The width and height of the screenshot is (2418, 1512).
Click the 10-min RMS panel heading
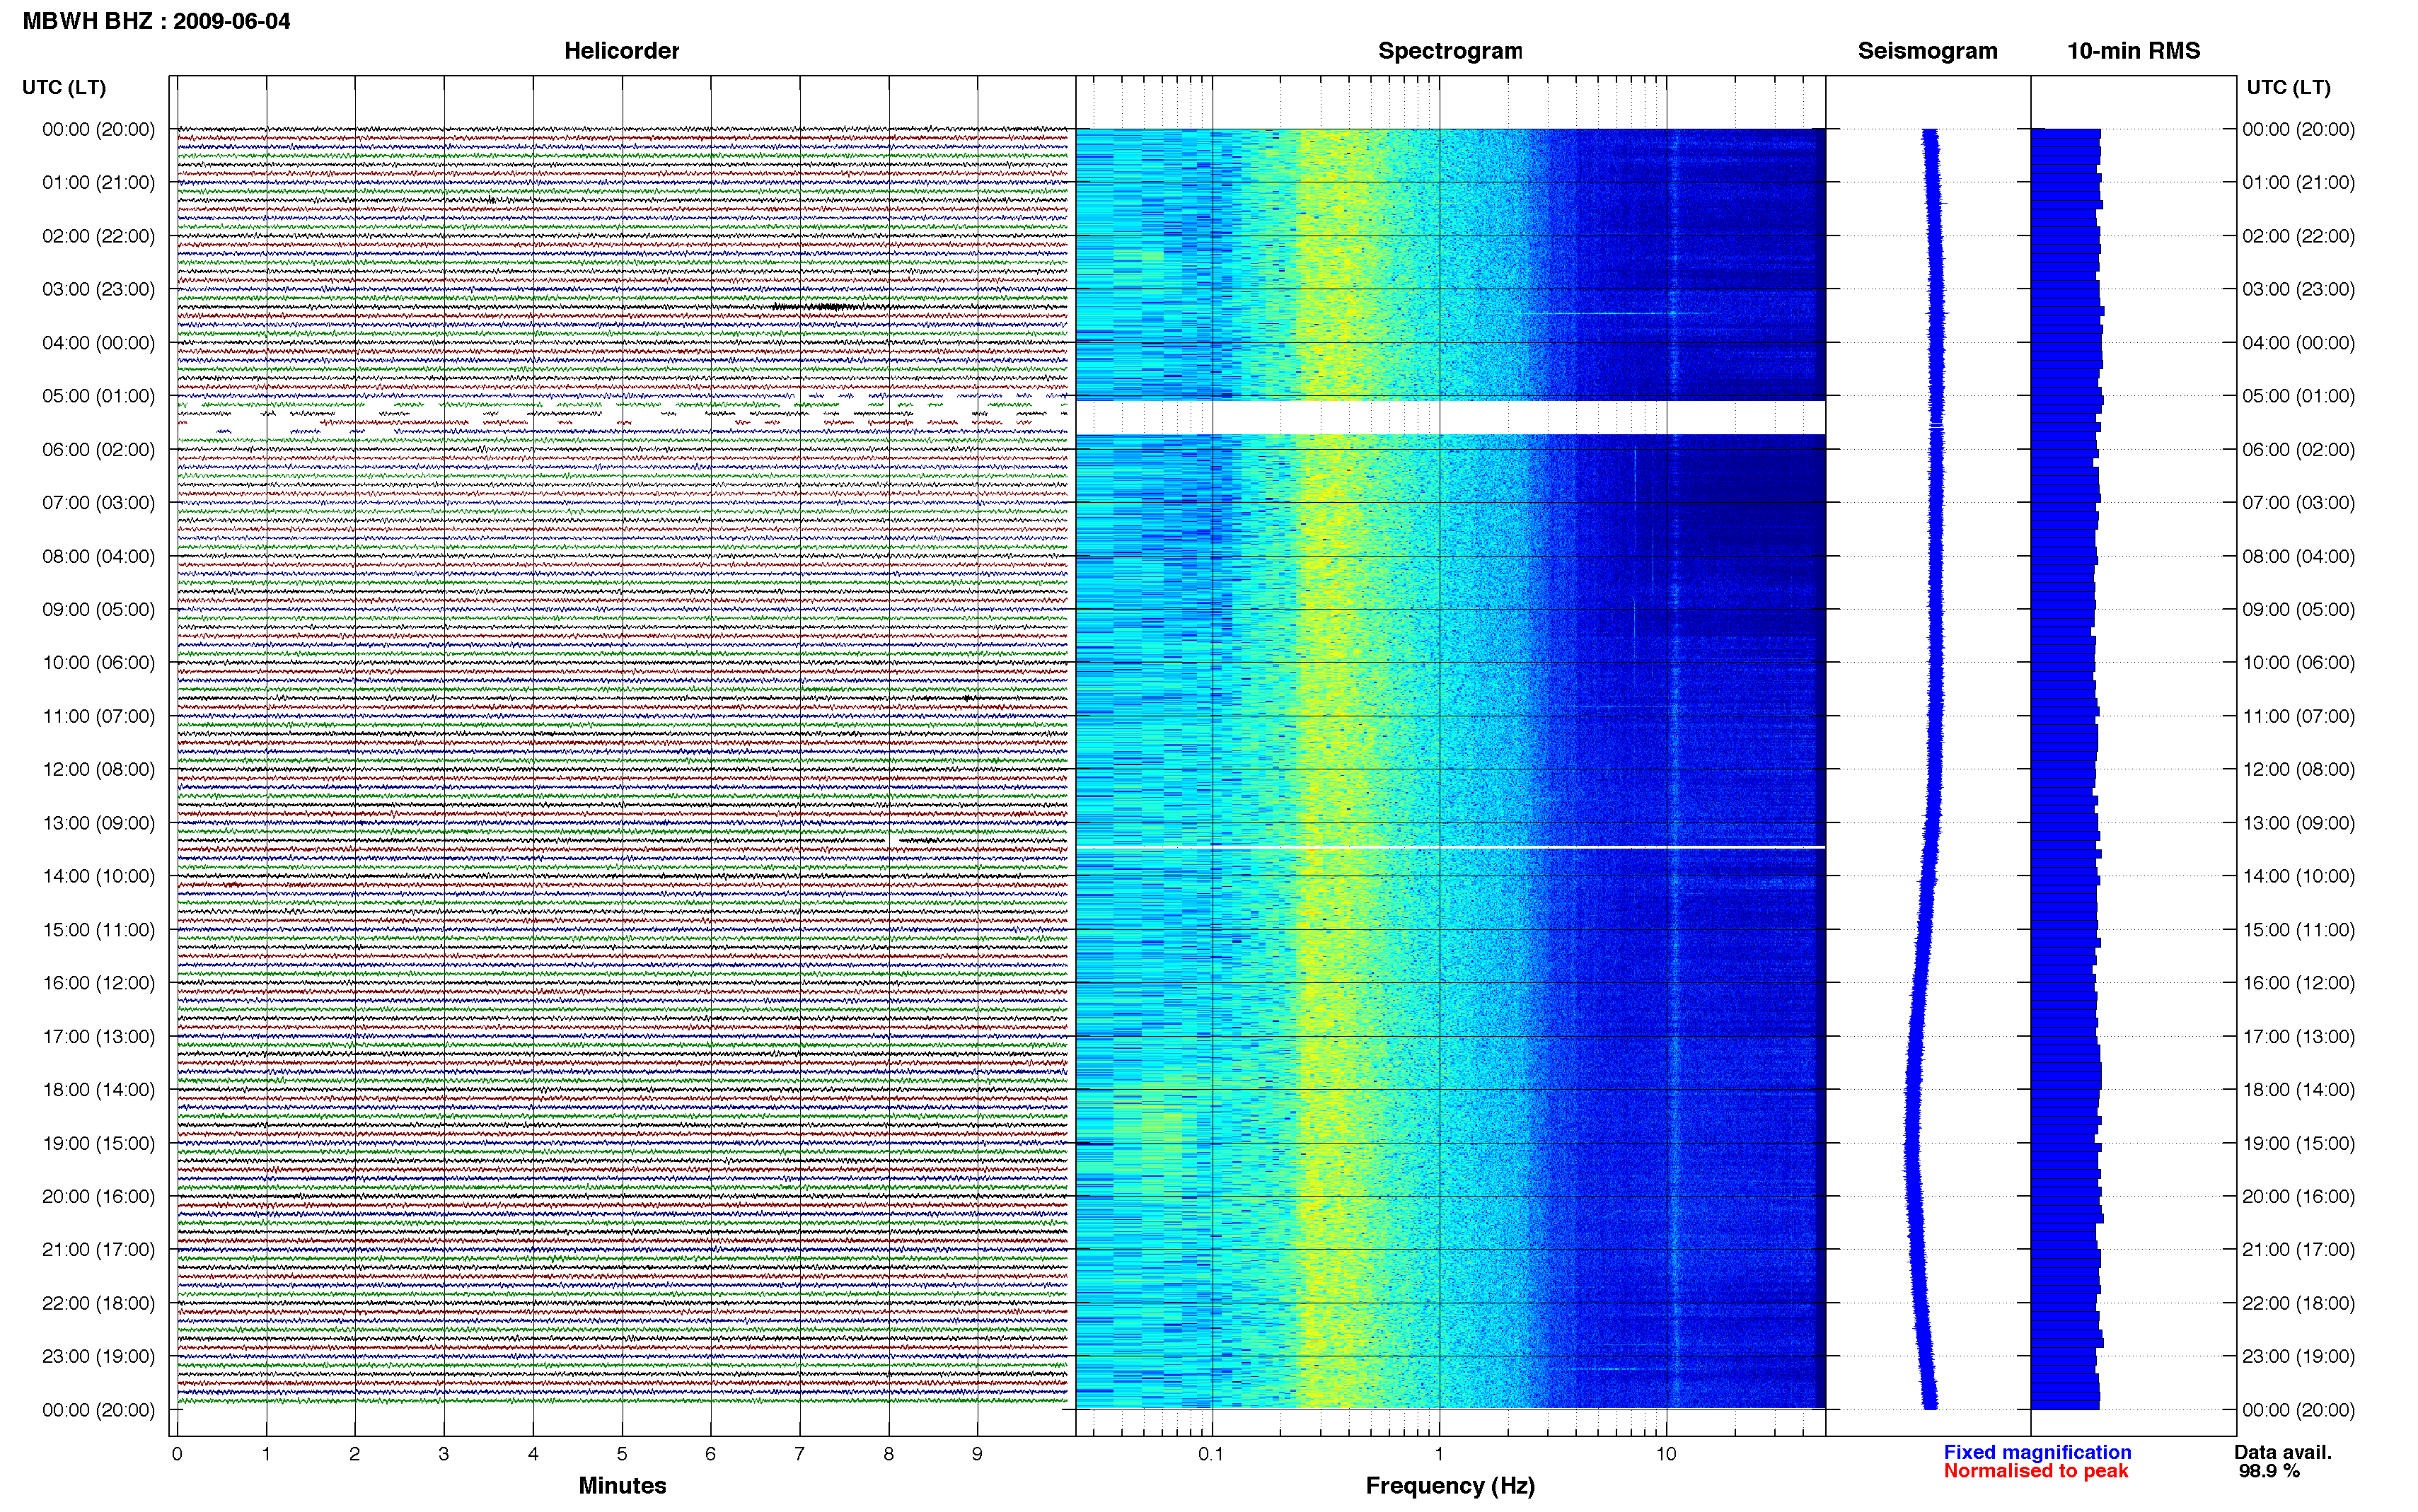[2133, 51]
